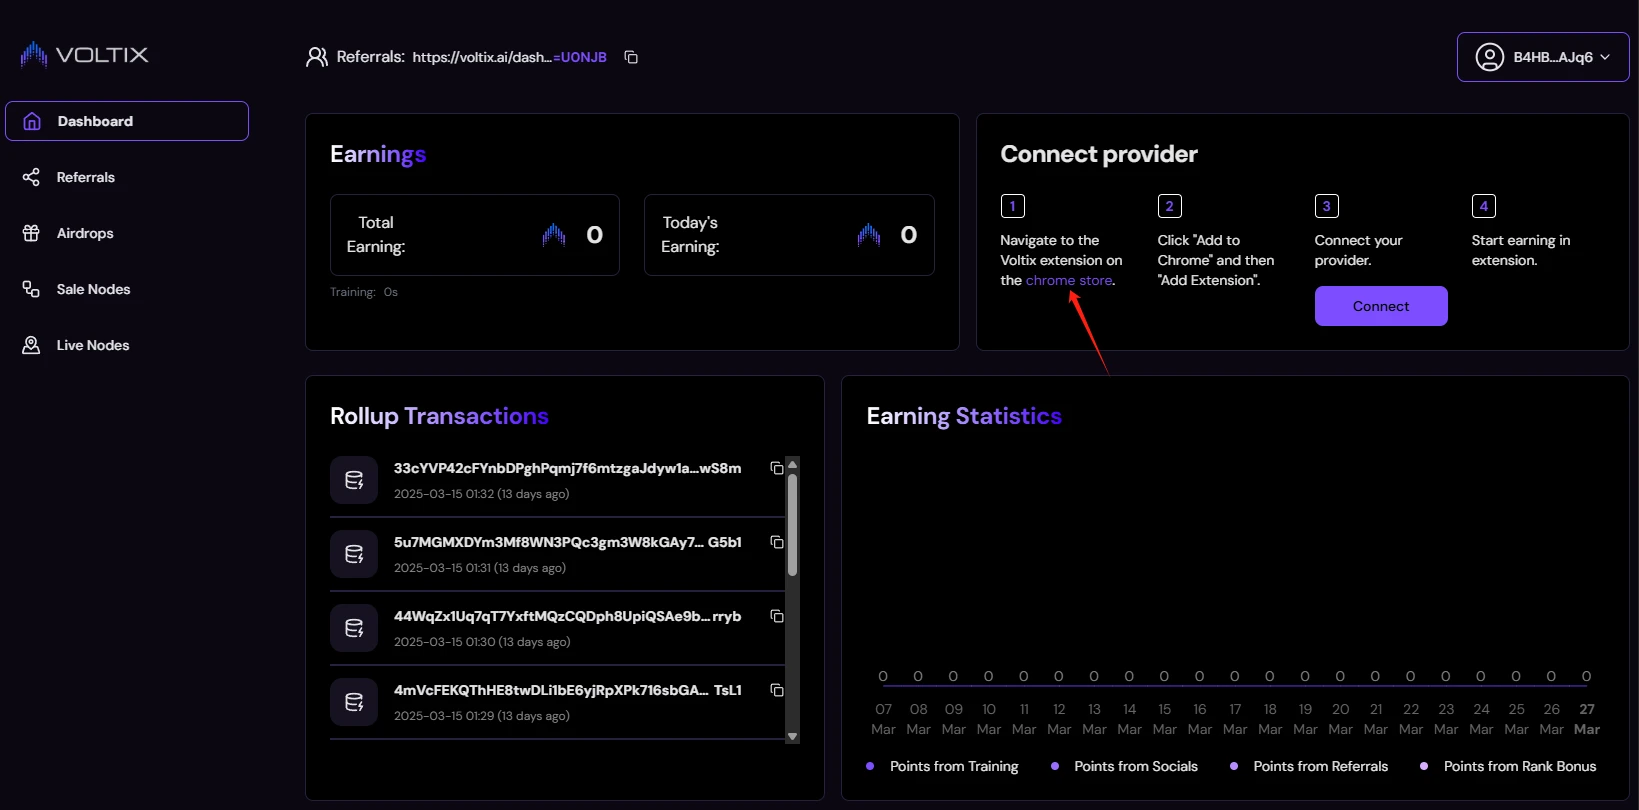
Task: Toggle Points from Referrals legend item
Action: pyautogui.click(x=1309, y=766)
